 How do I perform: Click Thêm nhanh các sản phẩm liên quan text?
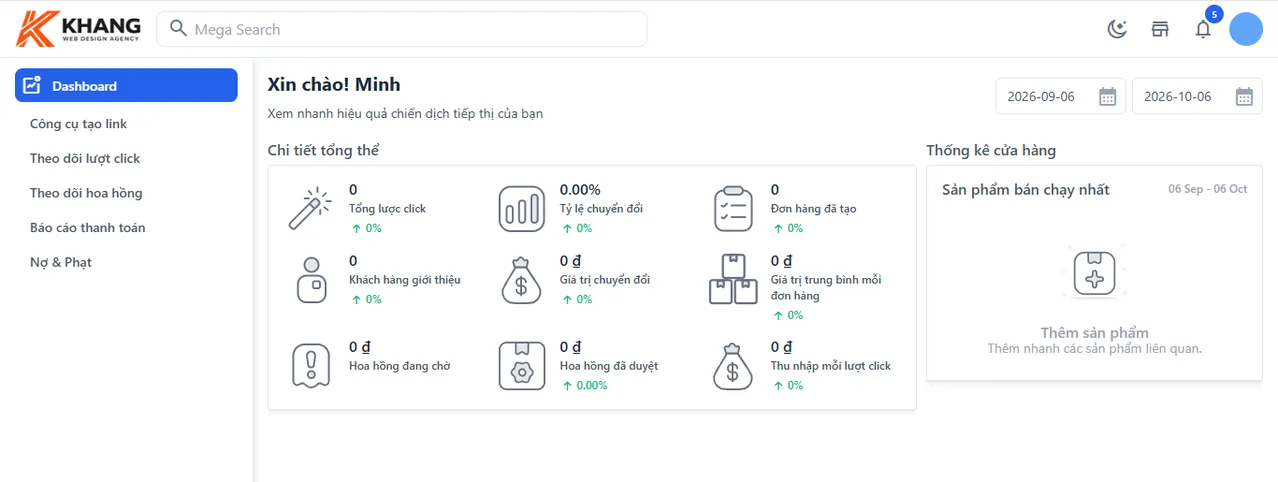click(1094, 349)
